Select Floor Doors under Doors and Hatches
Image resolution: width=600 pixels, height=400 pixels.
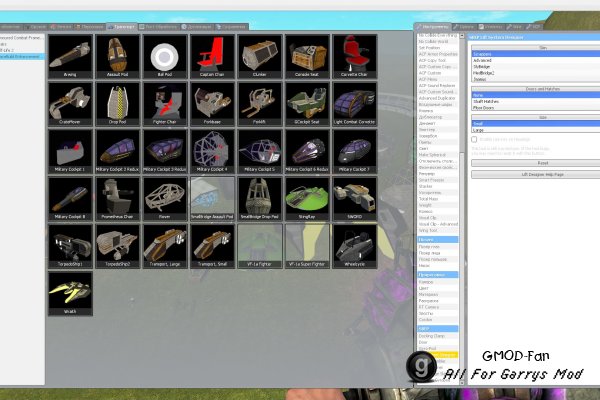point(536,108)
